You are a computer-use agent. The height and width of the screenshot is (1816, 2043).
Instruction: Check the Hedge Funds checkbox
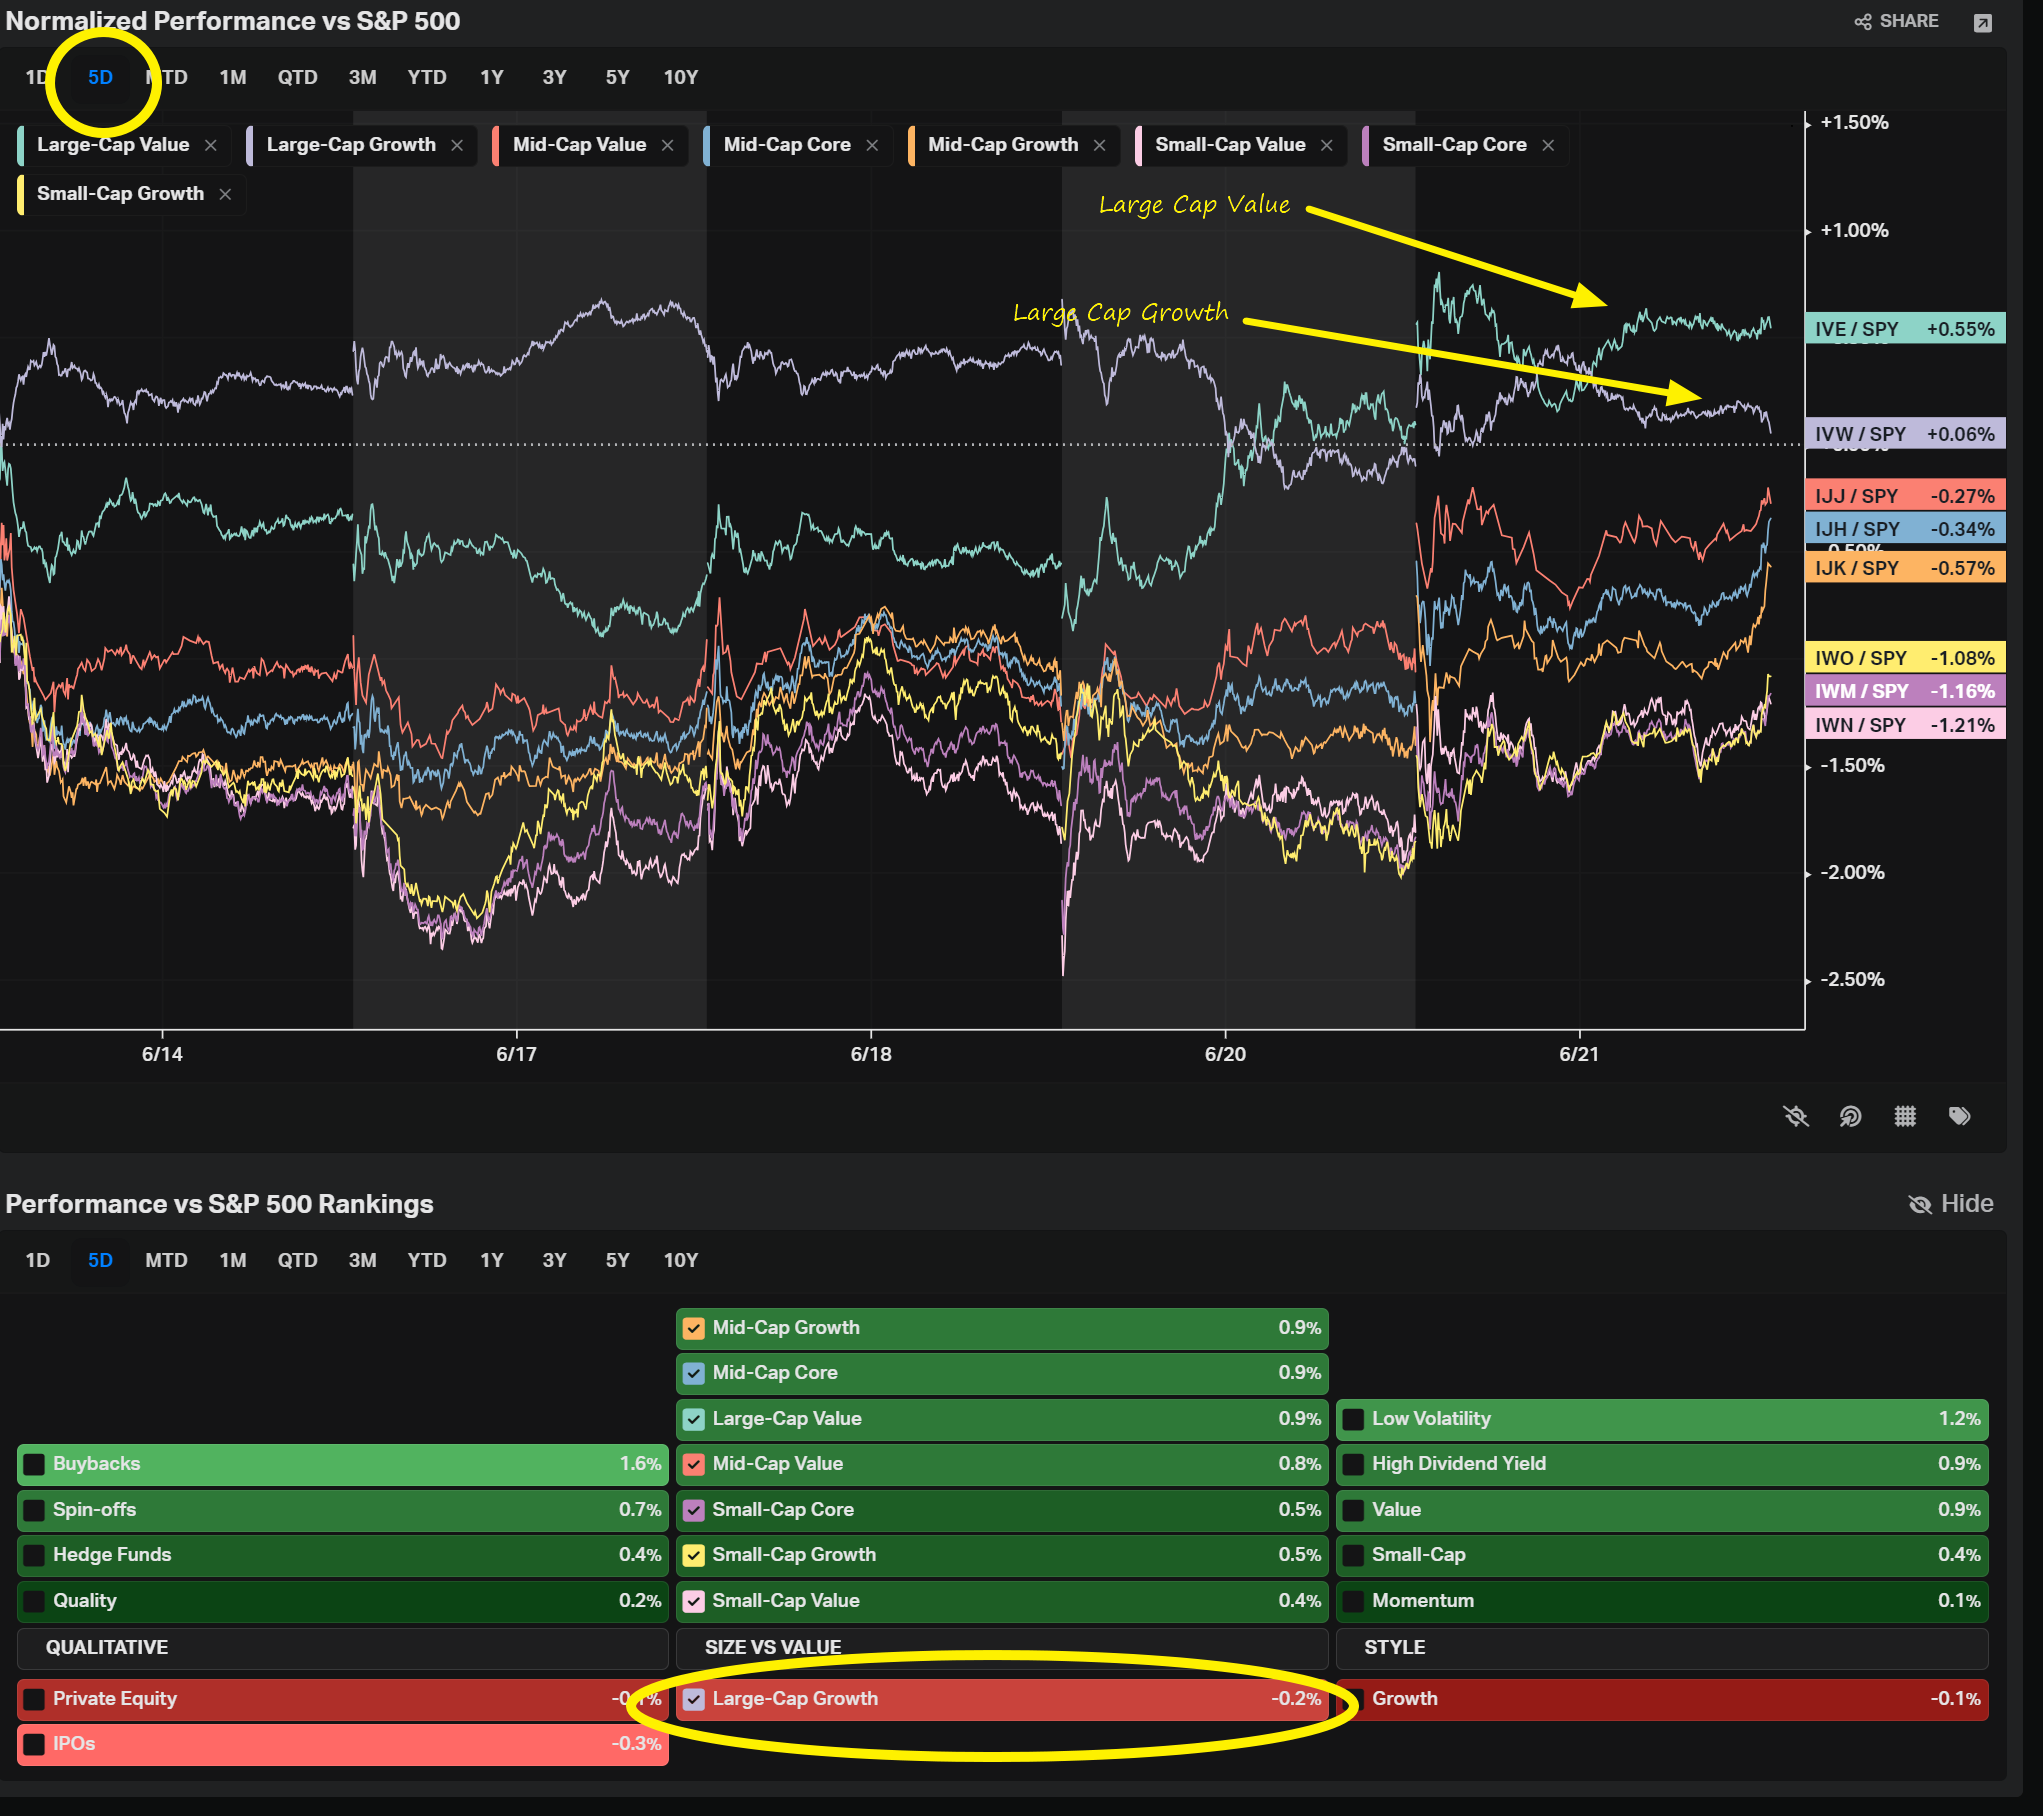coord(34,1555)
